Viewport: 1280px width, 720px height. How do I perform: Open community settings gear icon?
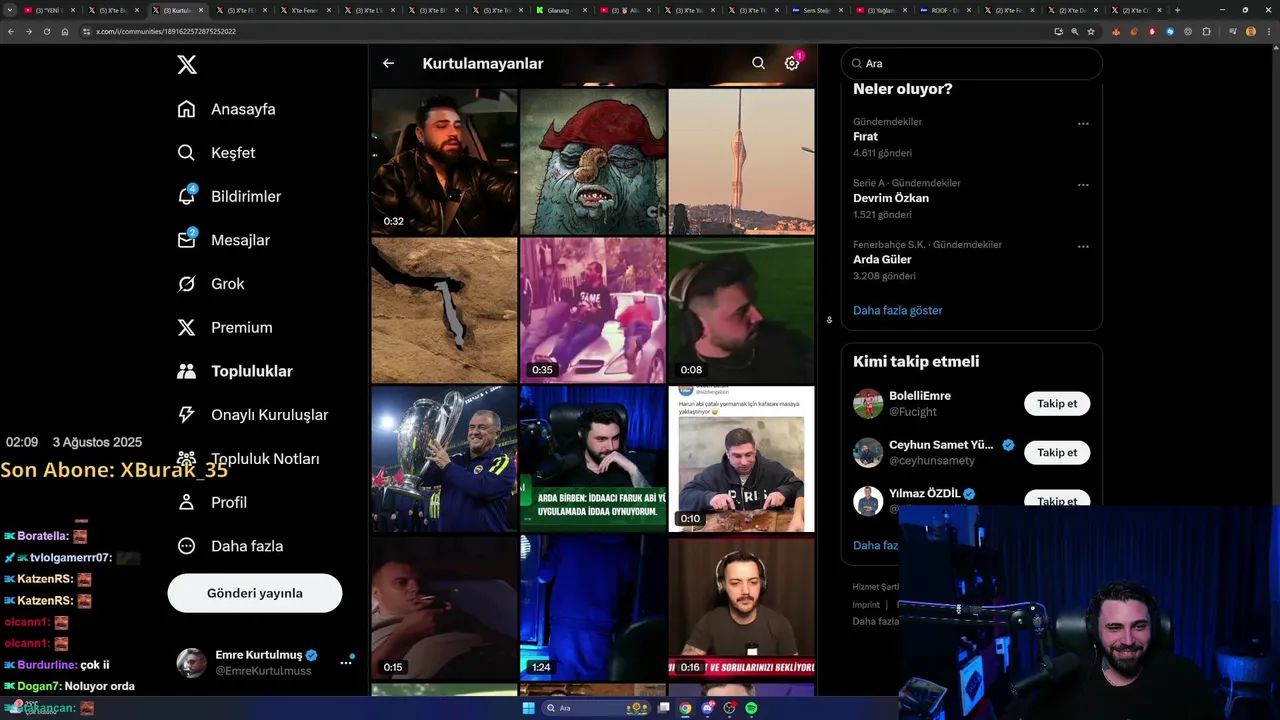click(x=792, y=63)
